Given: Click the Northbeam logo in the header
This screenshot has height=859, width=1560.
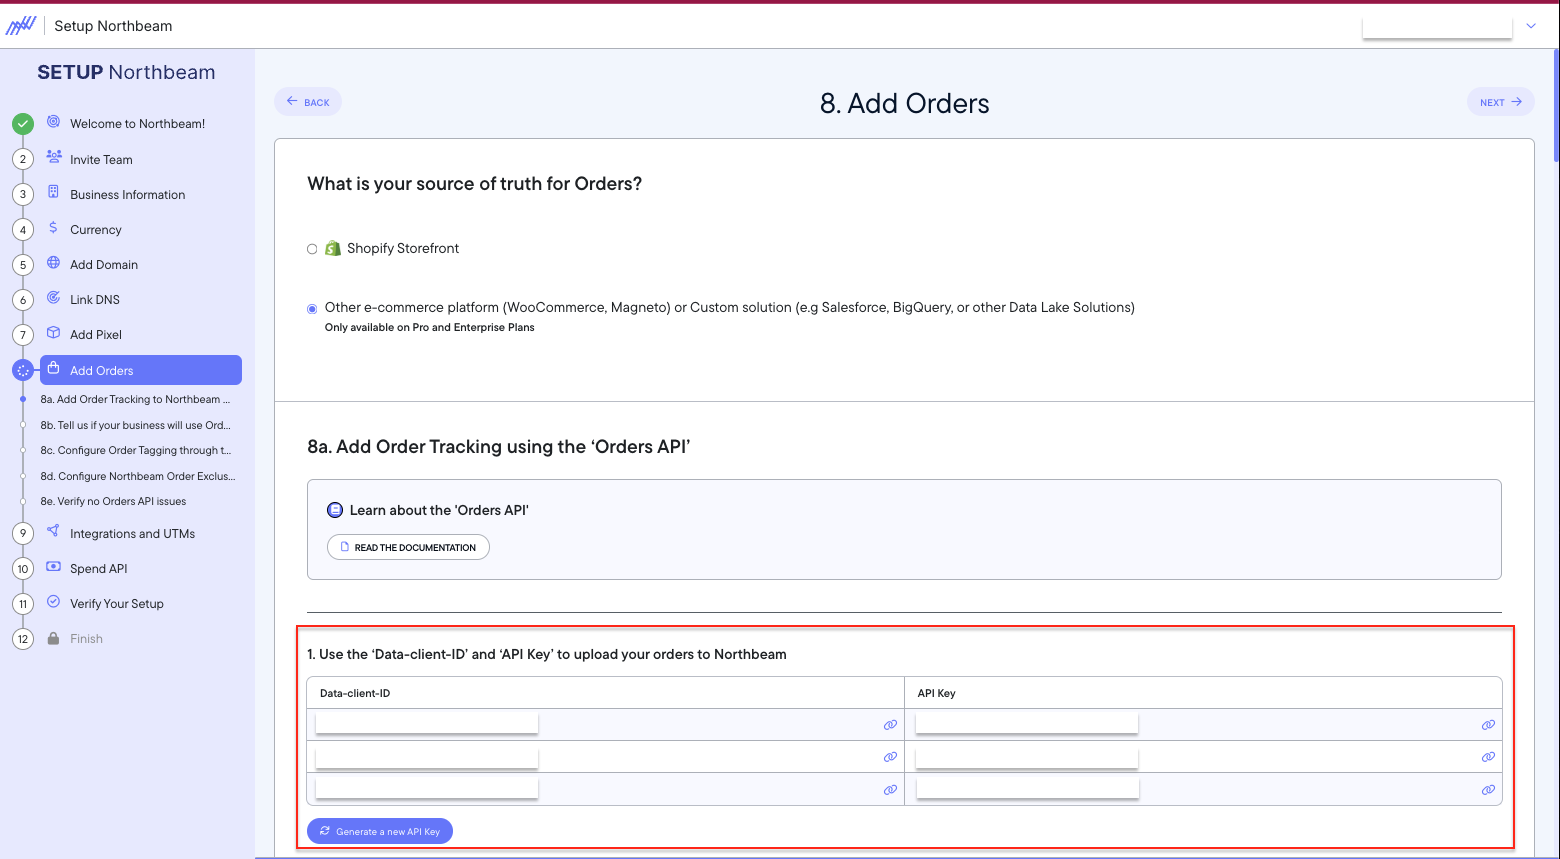Looking at the screenshot, I should tap(21, 26).
